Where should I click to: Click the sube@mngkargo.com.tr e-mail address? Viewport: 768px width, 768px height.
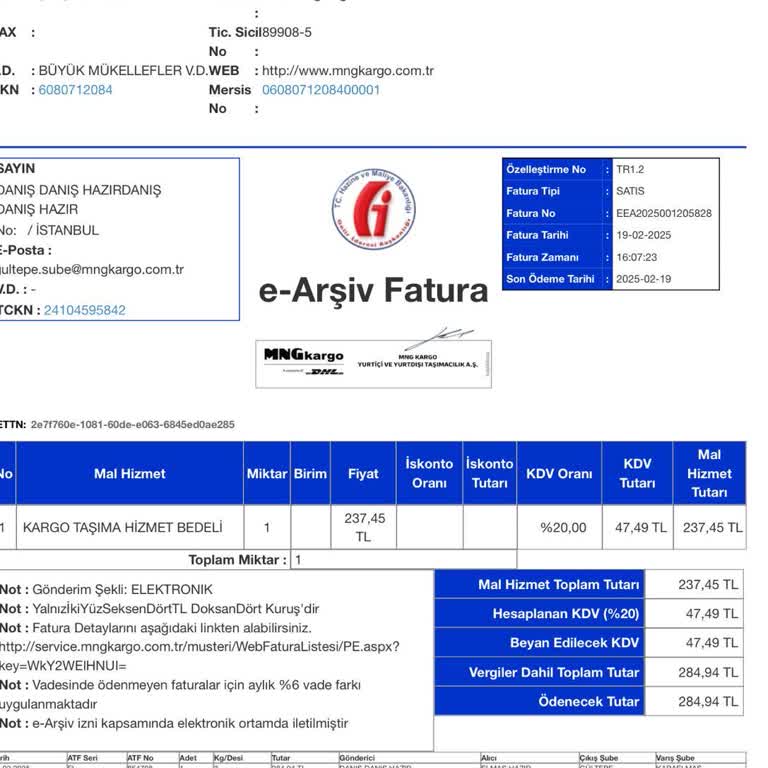click(x=92, y=269)
